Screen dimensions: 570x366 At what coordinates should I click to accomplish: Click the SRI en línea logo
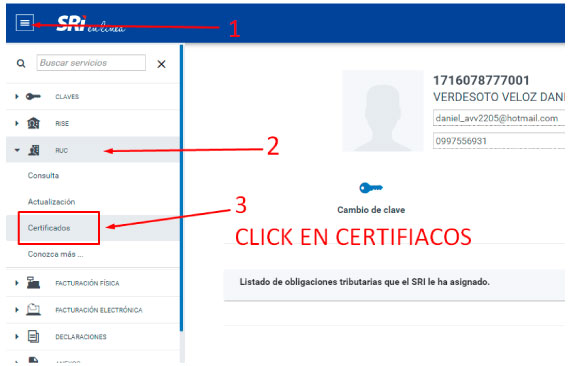[91, 24]
